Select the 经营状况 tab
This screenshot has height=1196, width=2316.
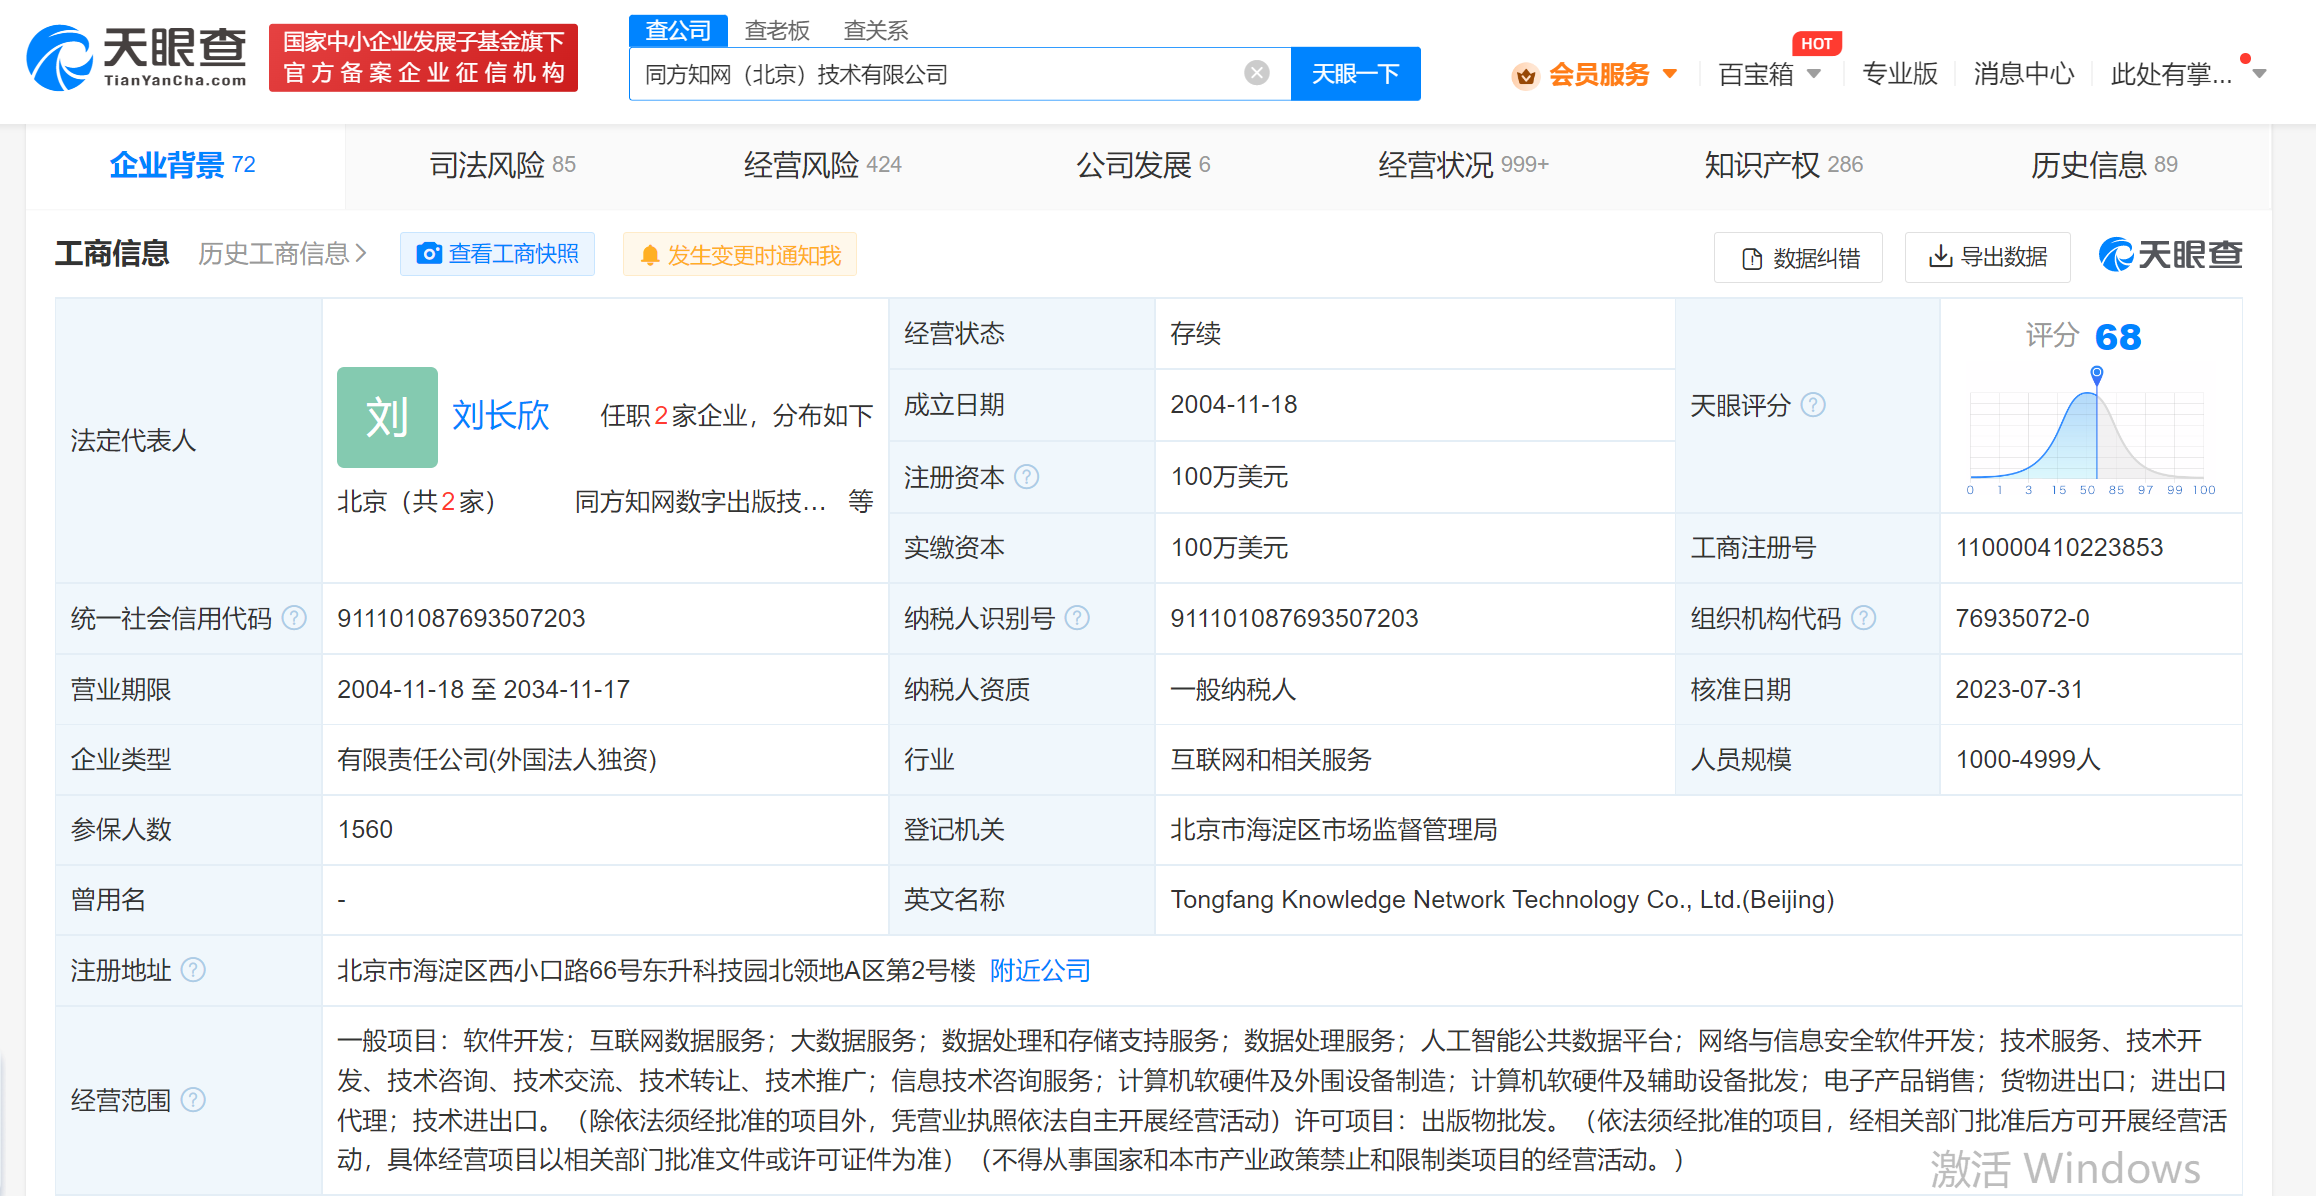click(x=1463, y=165)
